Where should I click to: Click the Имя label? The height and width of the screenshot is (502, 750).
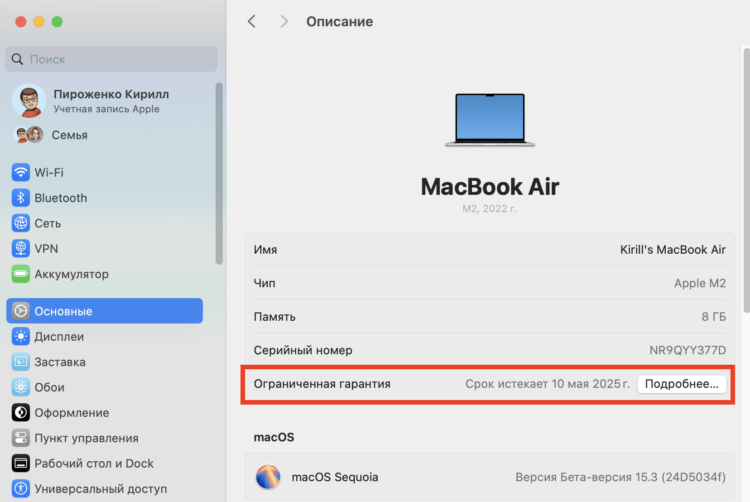tap(265, 250)
